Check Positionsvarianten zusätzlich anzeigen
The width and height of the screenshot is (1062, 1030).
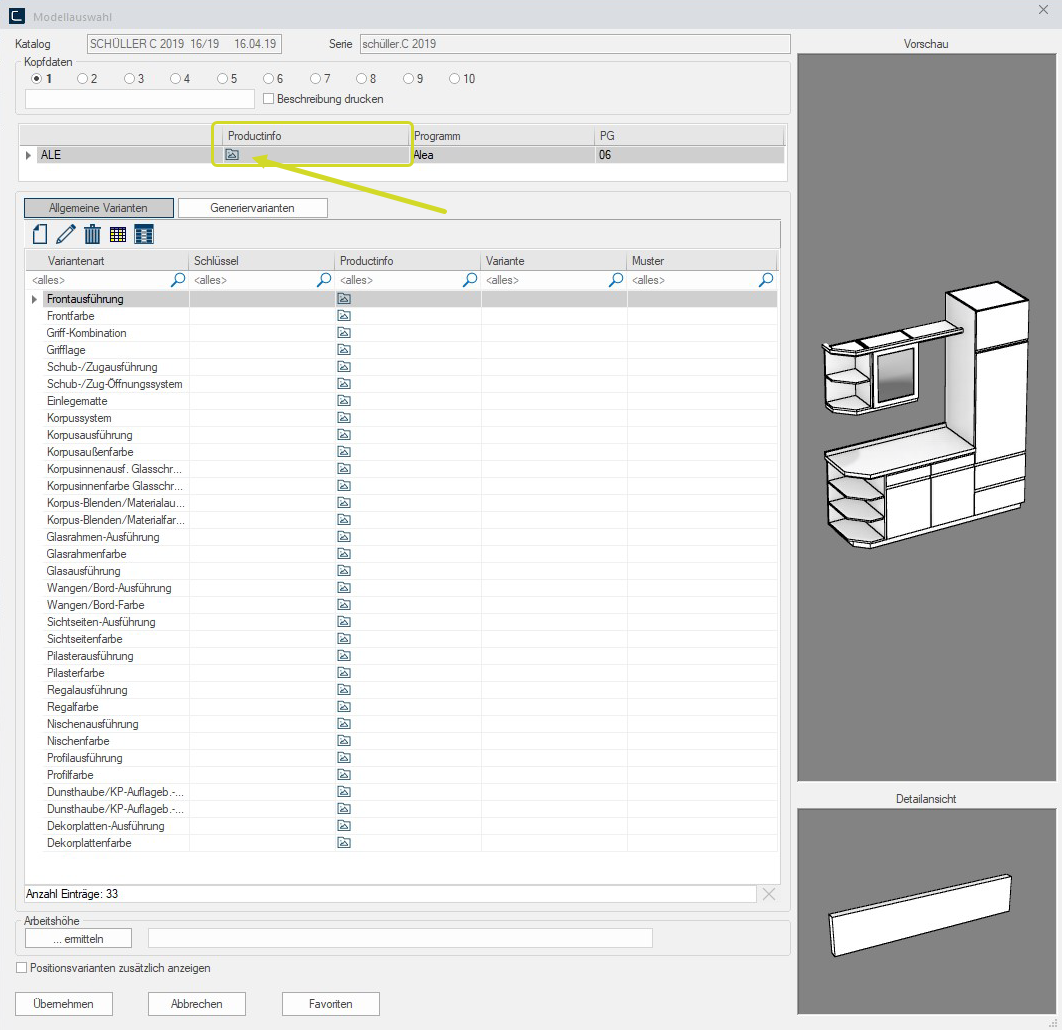click(22, 968)
